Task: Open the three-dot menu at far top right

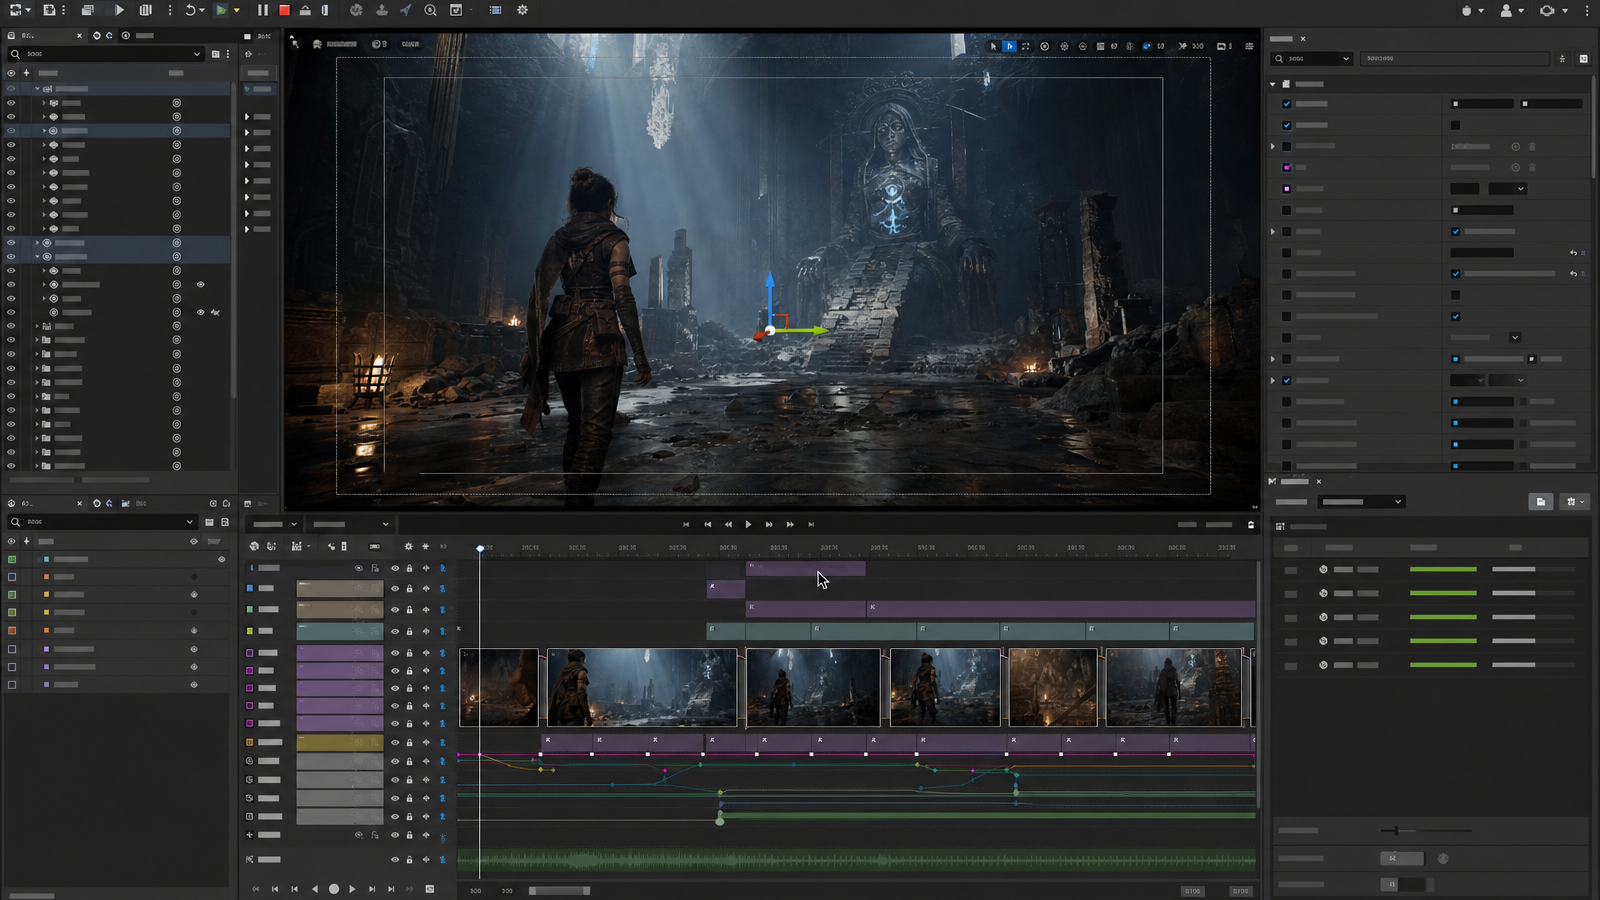Action: click(1587, 10)
